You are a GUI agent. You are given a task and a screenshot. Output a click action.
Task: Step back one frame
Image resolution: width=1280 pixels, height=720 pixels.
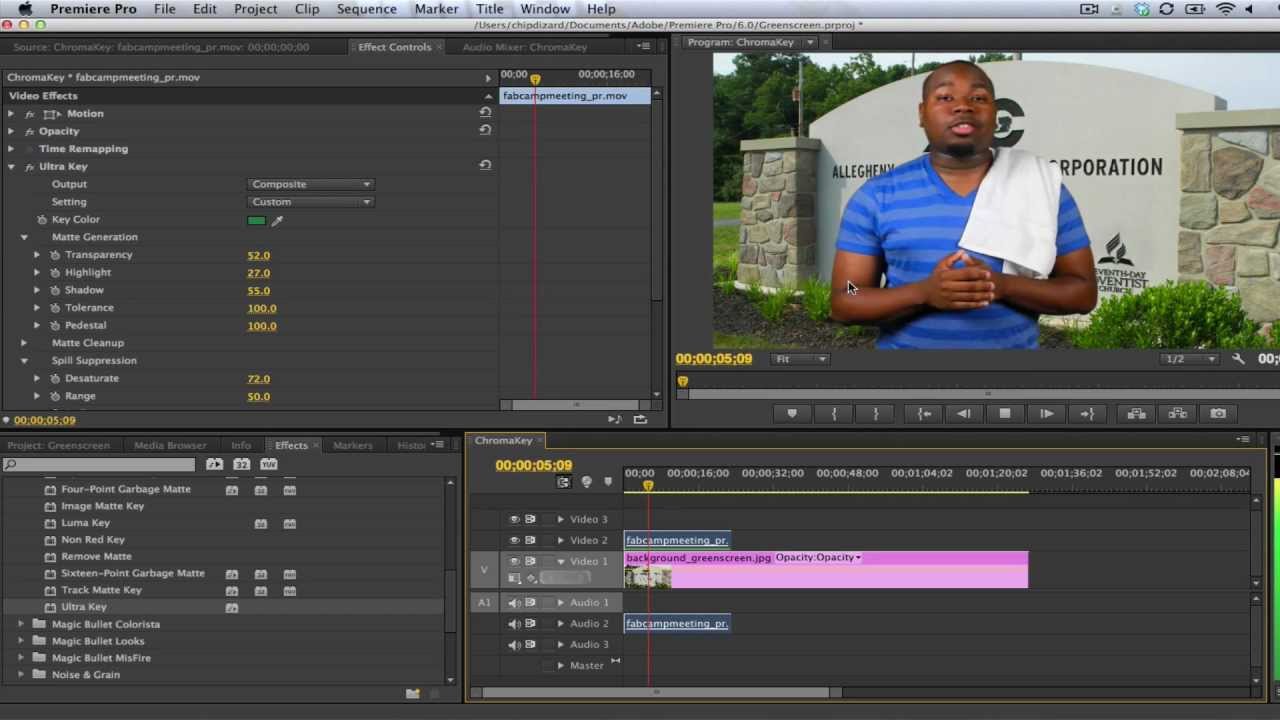(x=964, y=414)
